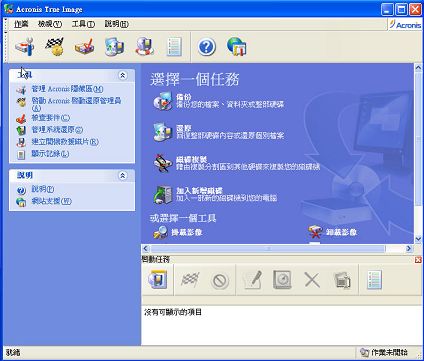Open the 顯示記錄(L) sidebar link
Image resolution: width=424 pixels, height=361 pixels.
[50, 154]
